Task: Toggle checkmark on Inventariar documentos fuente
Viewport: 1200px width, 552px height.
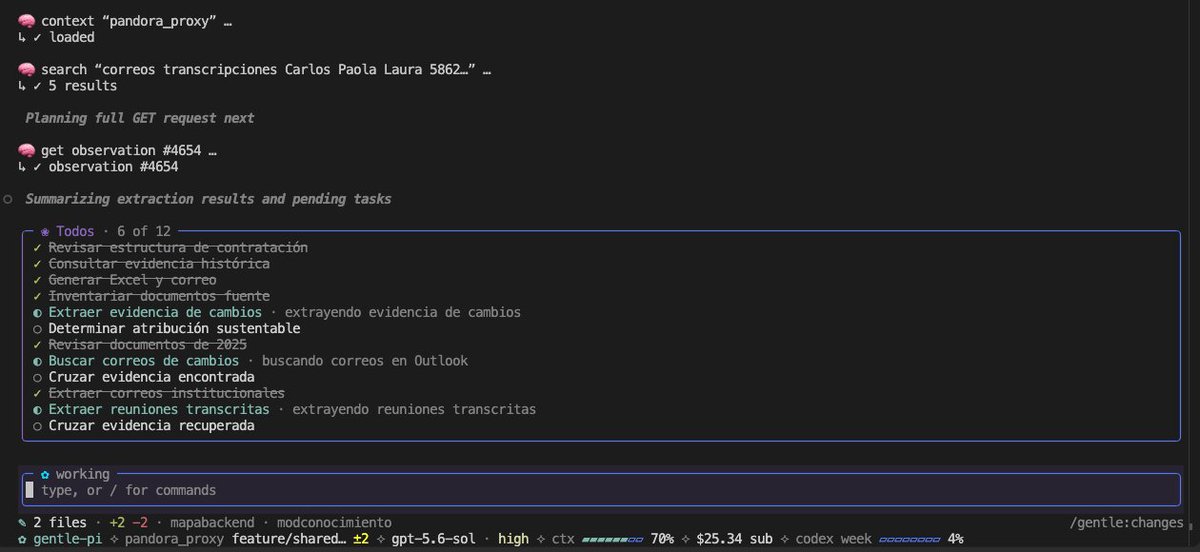Action: (37, 296)
